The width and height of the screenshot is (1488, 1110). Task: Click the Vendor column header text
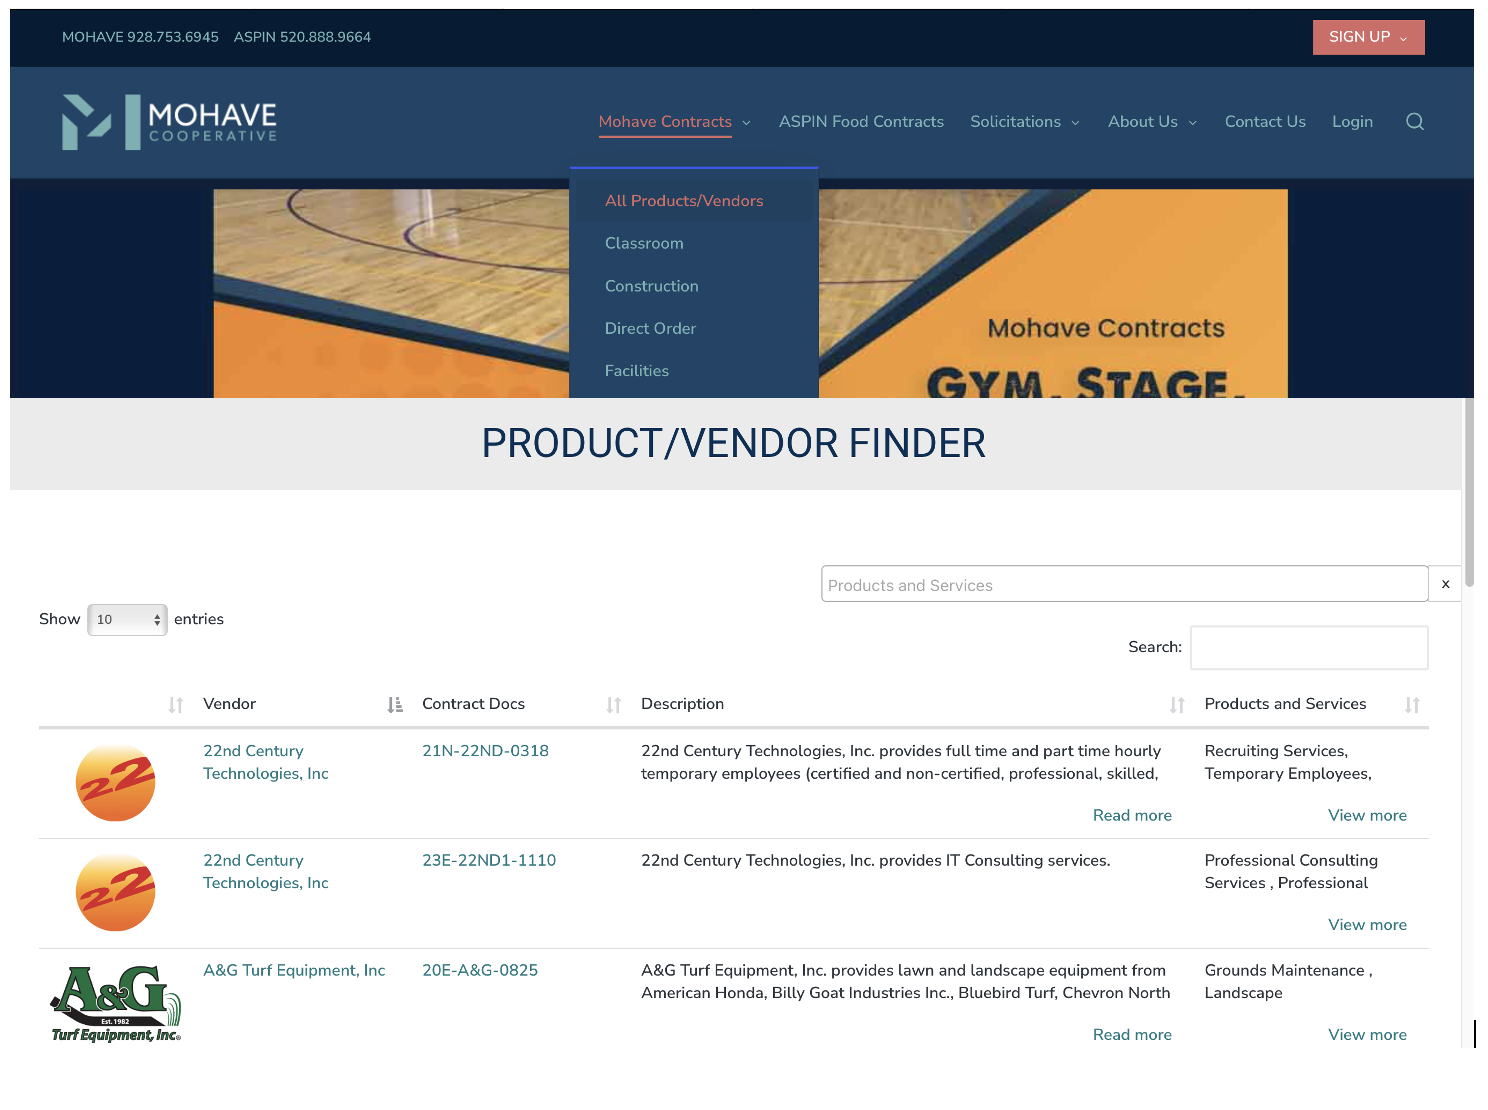pyautogui.click(x=229, y=704)
